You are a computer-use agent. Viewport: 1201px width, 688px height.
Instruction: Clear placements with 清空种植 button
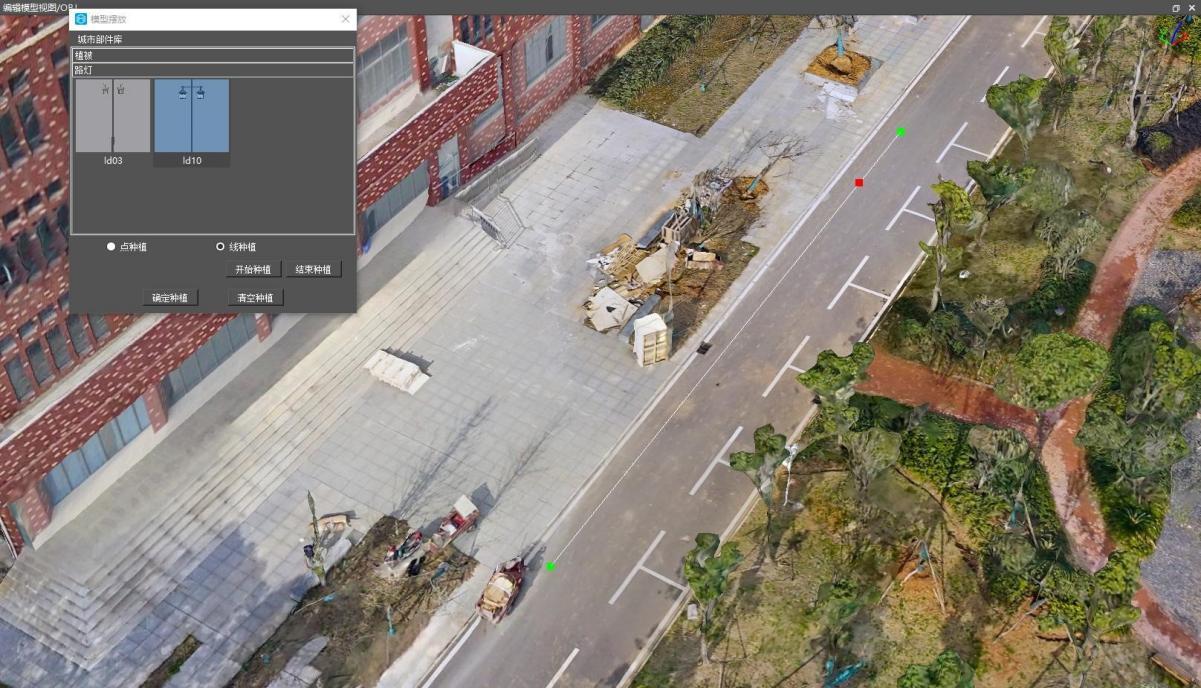[x=256, y=298]
